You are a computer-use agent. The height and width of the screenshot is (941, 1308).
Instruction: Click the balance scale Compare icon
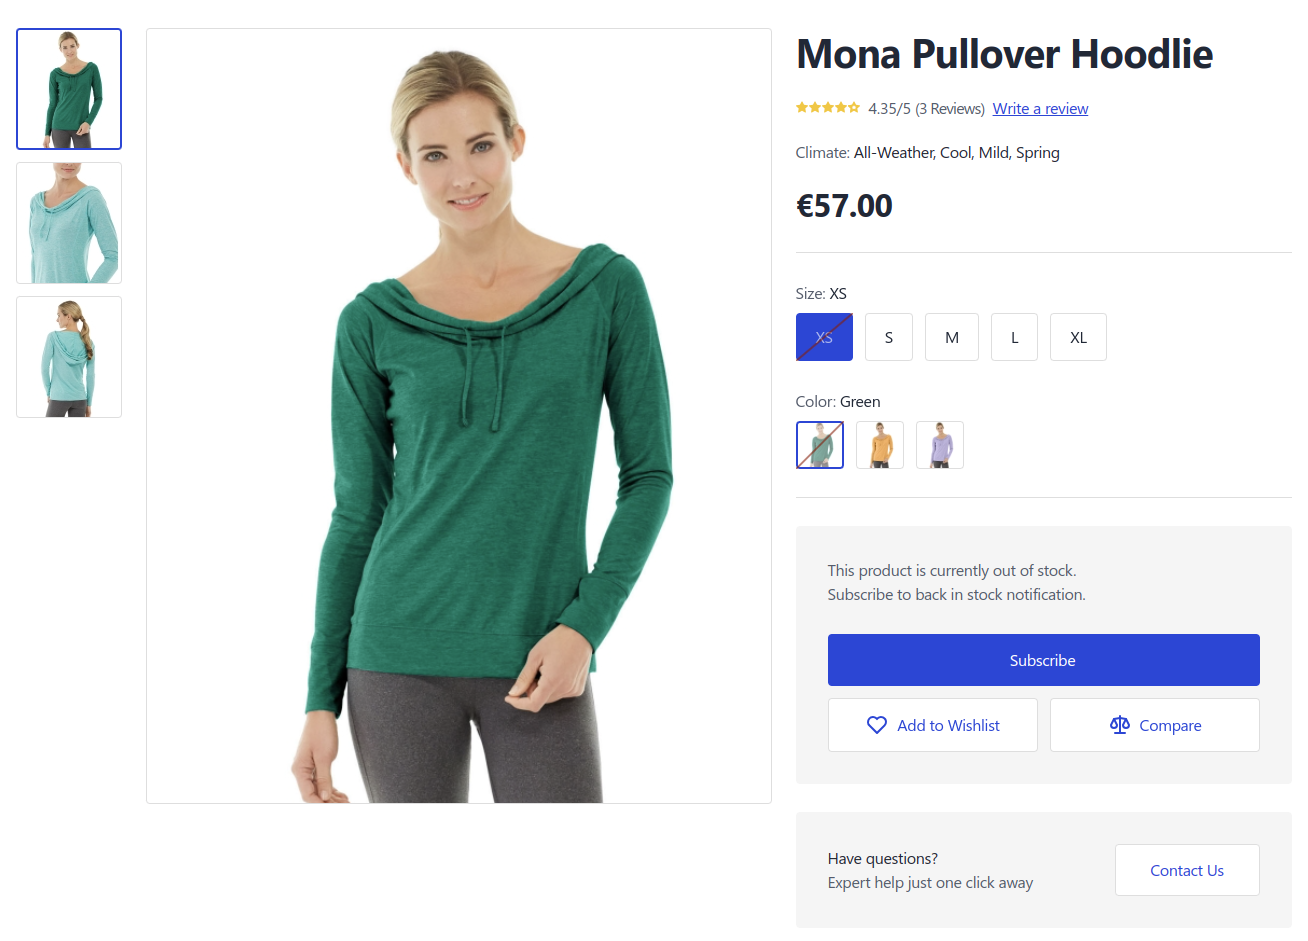click(x=1120, y=725)
